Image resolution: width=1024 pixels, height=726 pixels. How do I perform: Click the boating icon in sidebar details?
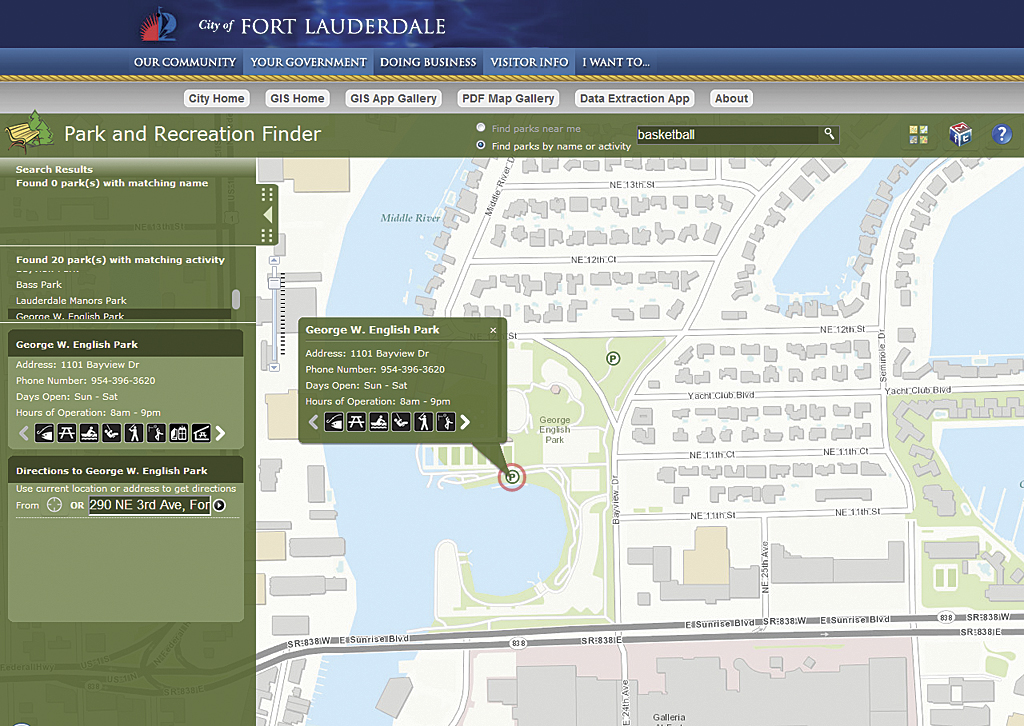pyautogui.click(x=89, y=433)
